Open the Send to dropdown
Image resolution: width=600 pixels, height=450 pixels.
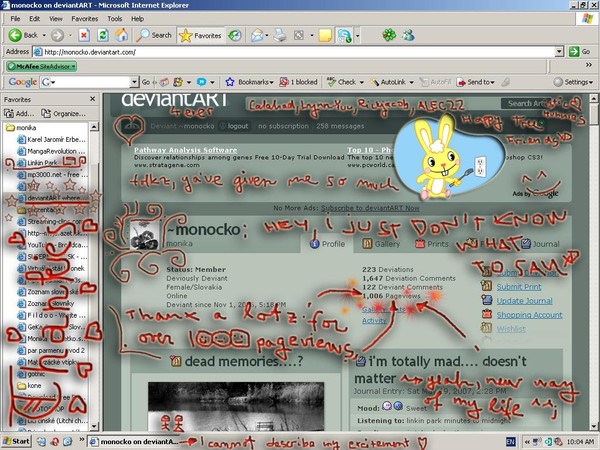coord(476,82)
